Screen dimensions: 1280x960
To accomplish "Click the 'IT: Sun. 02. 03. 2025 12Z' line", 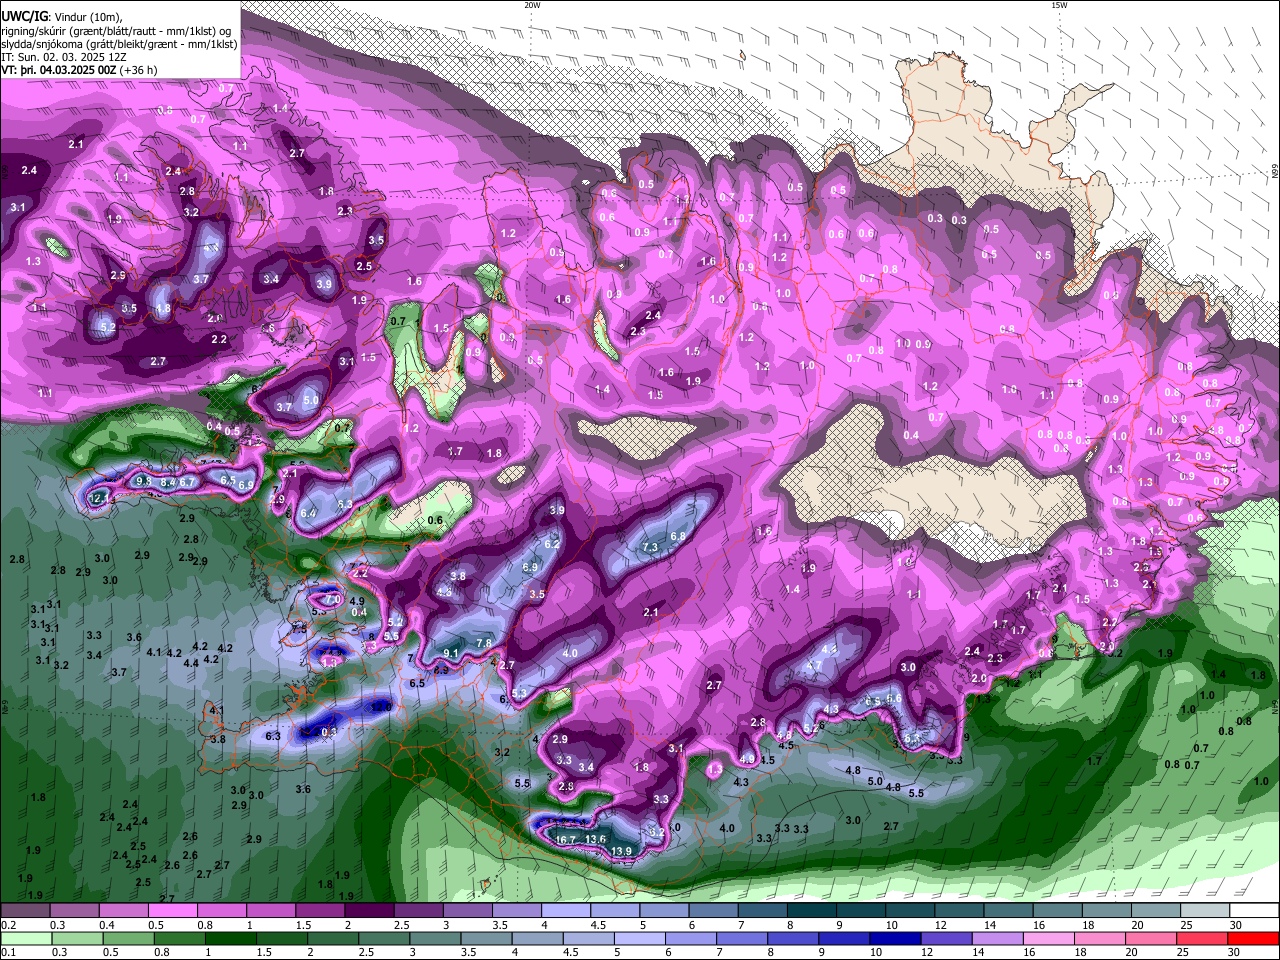I will (66, 57).
